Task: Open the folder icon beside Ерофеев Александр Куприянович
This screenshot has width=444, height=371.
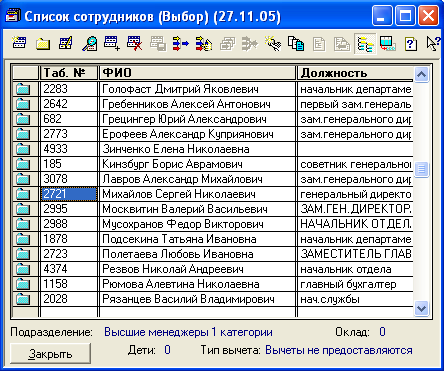Action: (x=23, y=134)
